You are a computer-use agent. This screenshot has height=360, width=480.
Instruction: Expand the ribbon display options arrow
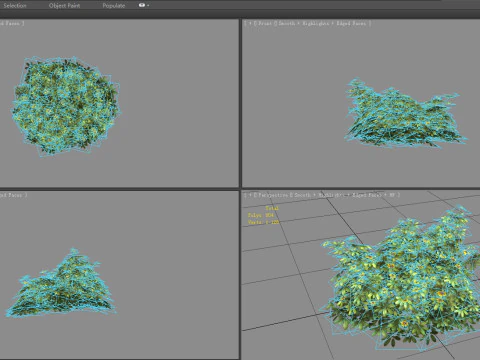148,6
